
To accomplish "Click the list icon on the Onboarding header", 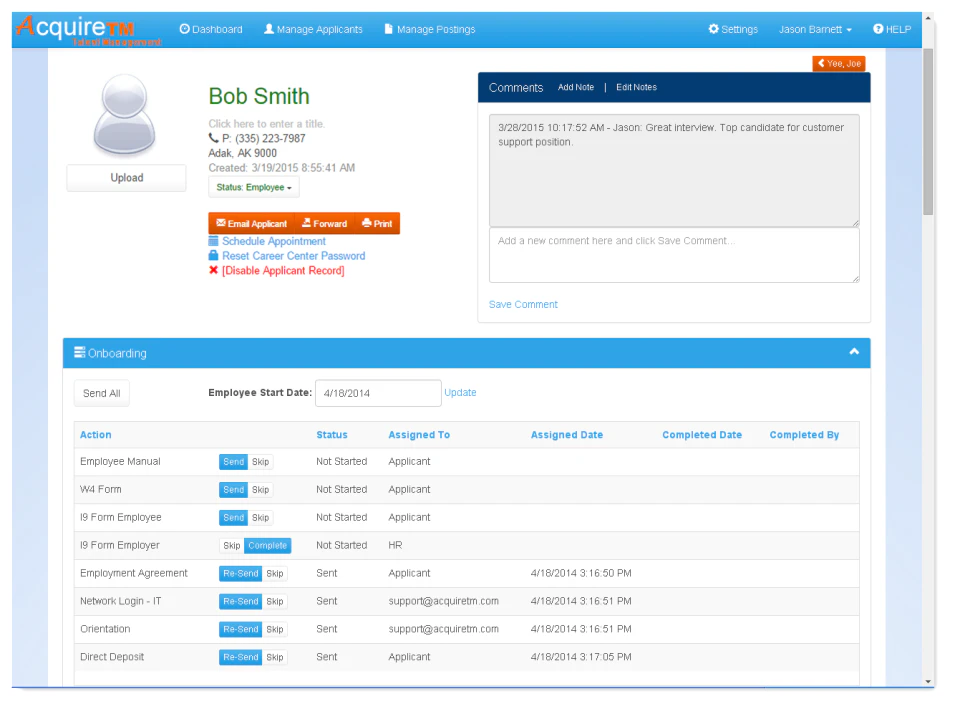I will point(81,353).
